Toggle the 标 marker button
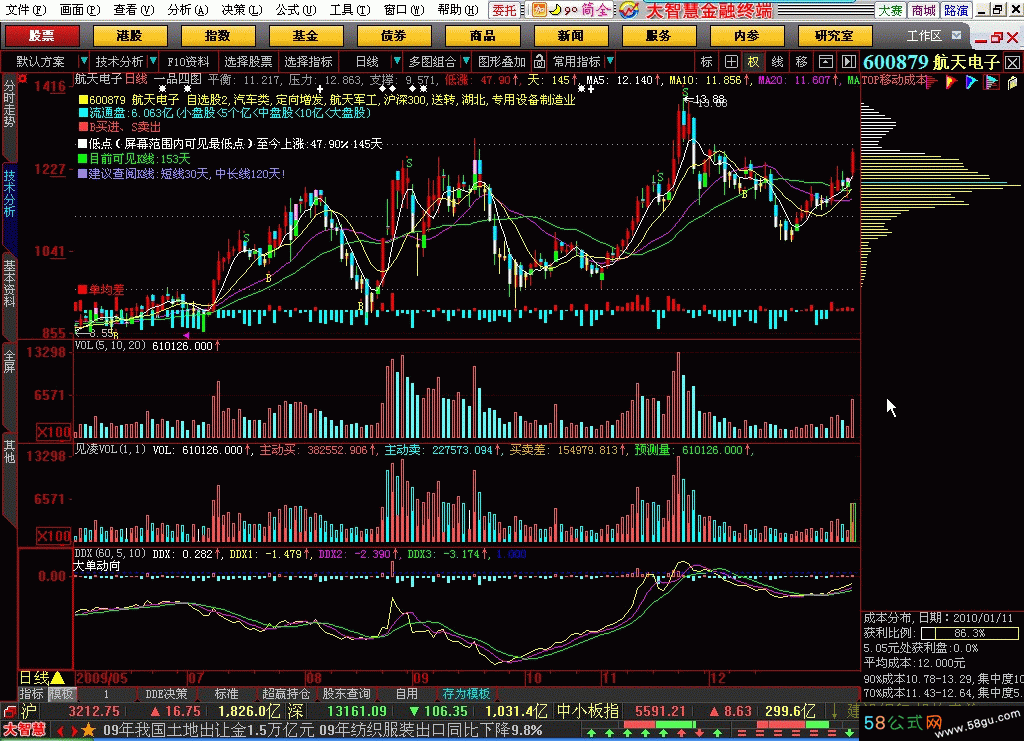The width and height of the screenshot is (1024, 741). coord(707,62)
